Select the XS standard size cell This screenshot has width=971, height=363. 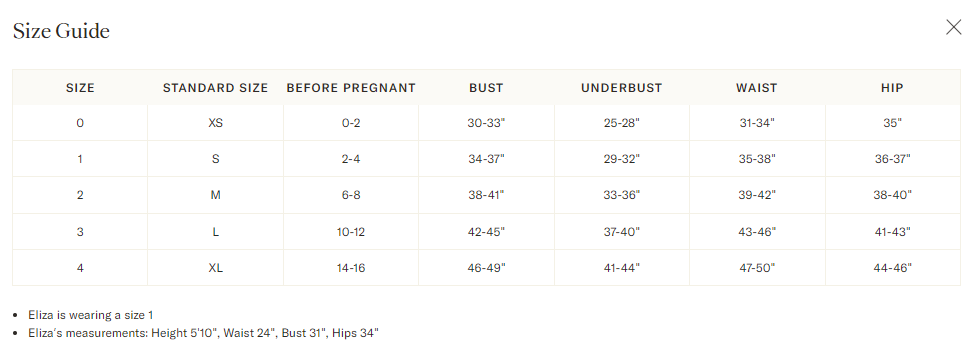click(x=216, y=123)
